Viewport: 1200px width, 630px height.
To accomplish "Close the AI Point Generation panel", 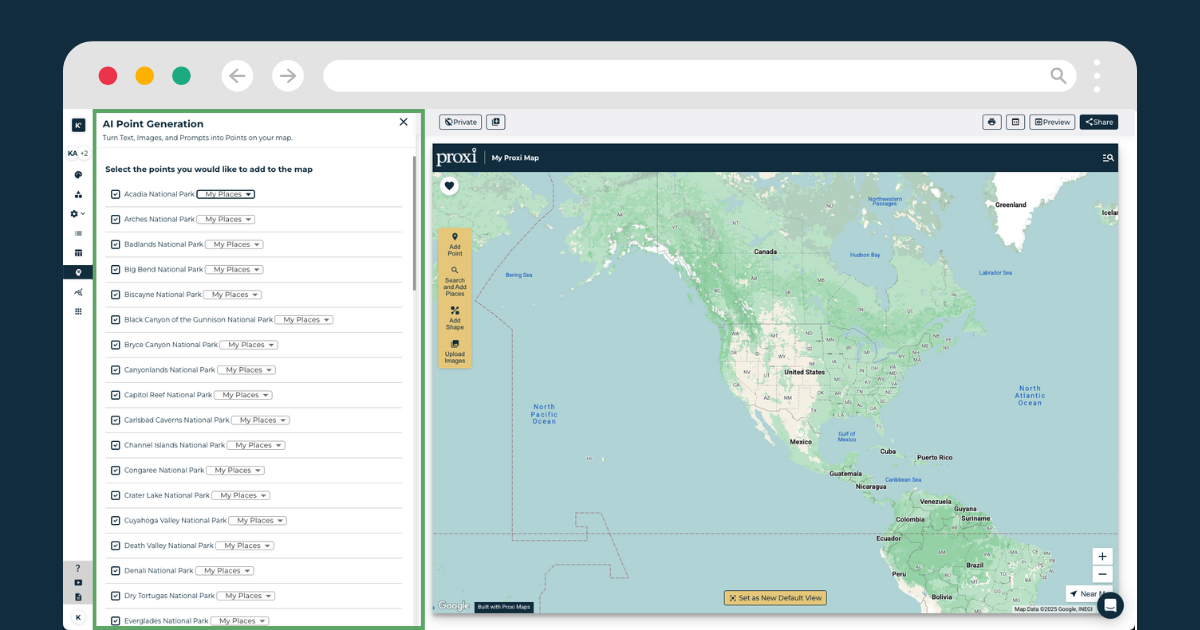I will coord(403,122).
